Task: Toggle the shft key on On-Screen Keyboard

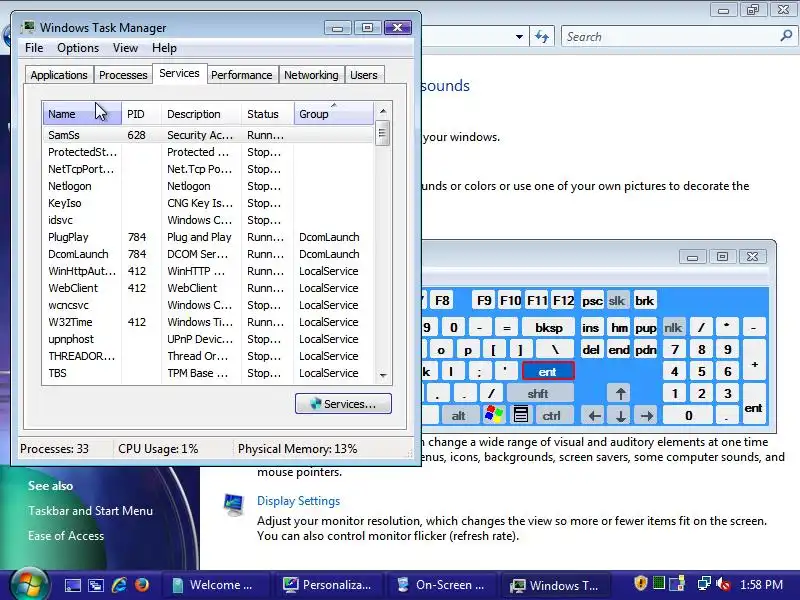Action: 538,393
